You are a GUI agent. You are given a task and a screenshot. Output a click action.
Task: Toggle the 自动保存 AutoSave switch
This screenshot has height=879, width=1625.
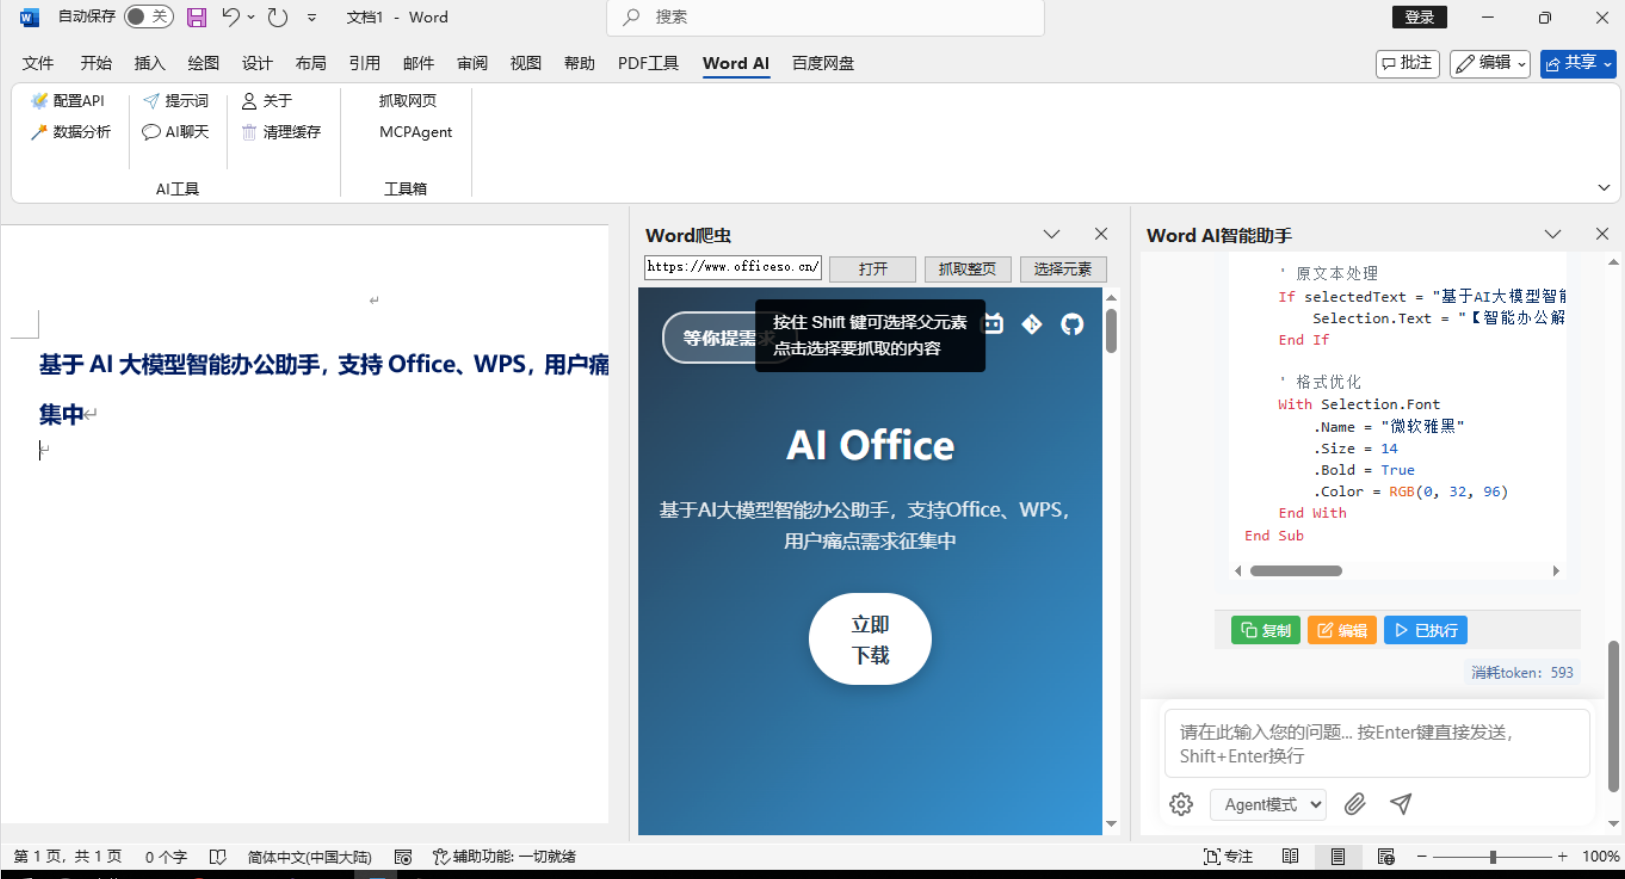pyautogui.click(x=149, y=17)
